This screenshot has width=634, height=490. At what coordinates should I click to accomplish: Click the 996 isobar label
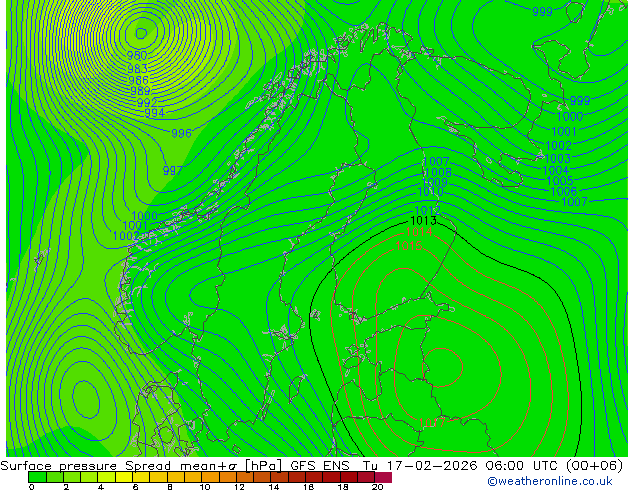[181, 133]
